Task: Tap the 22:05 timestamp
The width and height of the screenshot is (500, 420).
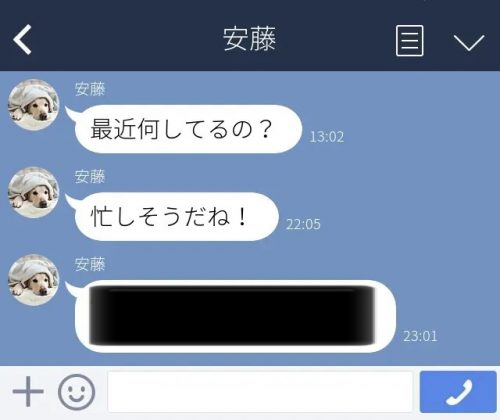Action: pyautogui.click(x=303, y=224)
